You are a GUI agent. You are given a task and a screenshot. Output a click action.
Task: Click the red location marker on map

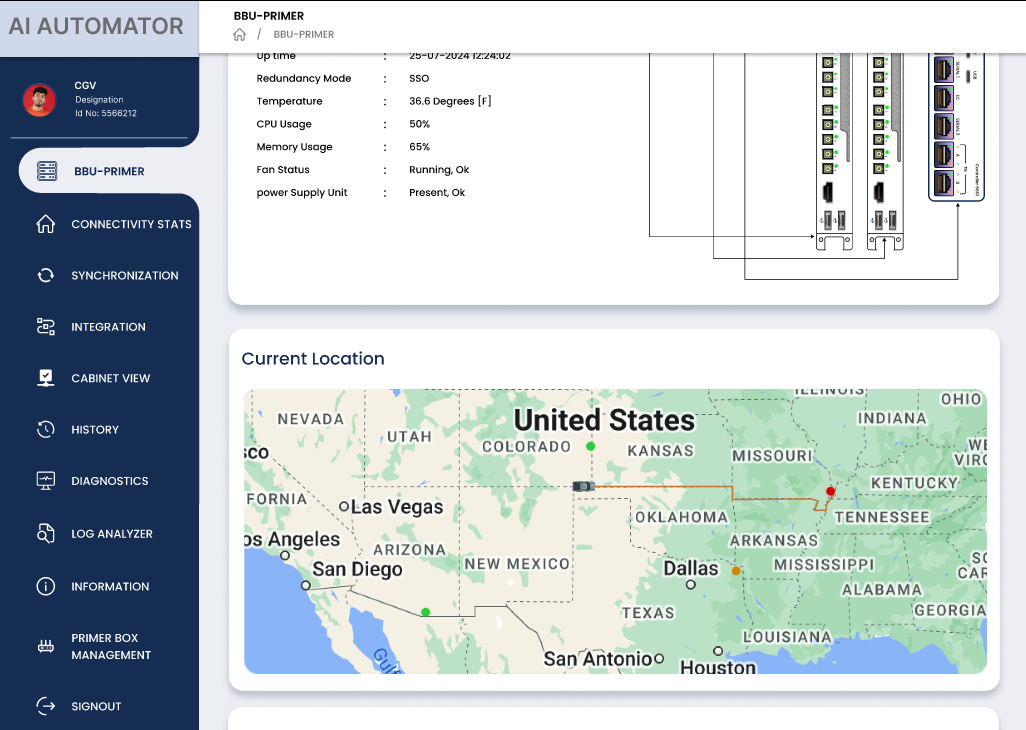pyautogui.click(x=830, y=491)
